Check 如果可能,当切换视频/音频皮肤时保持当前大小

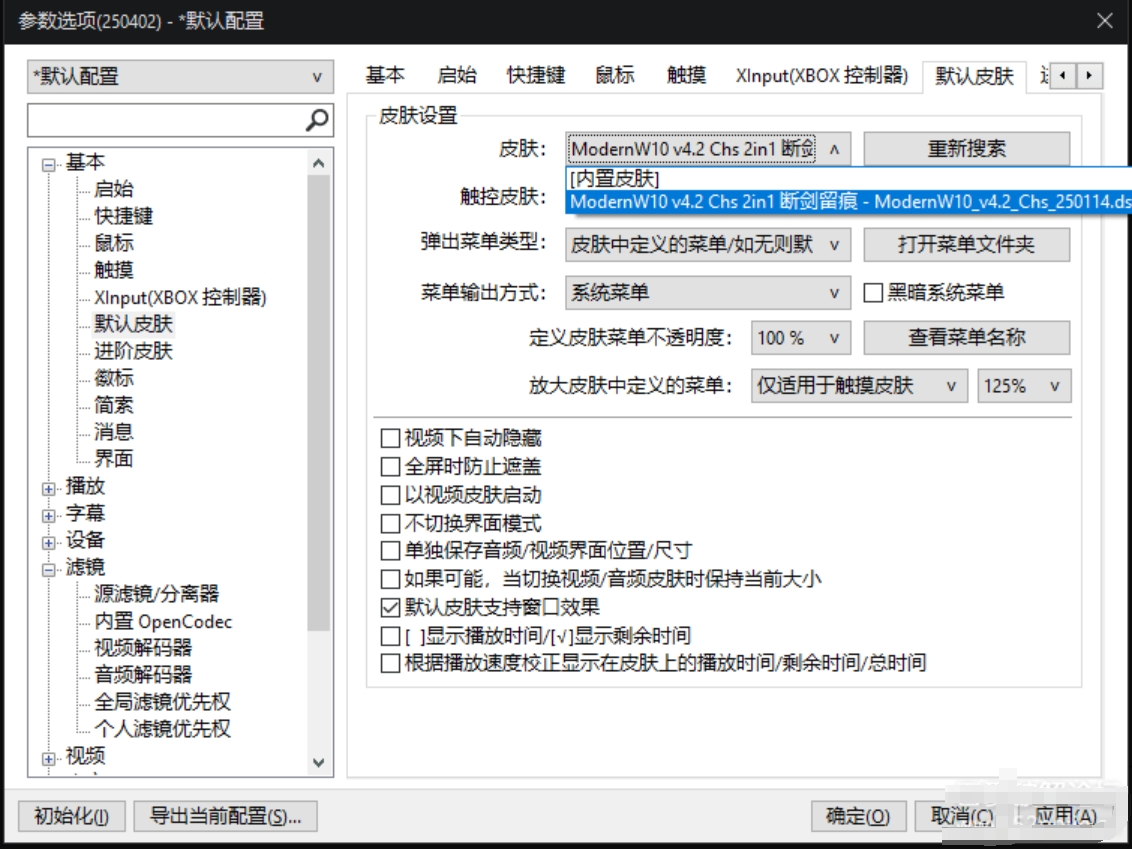(390, 579)
